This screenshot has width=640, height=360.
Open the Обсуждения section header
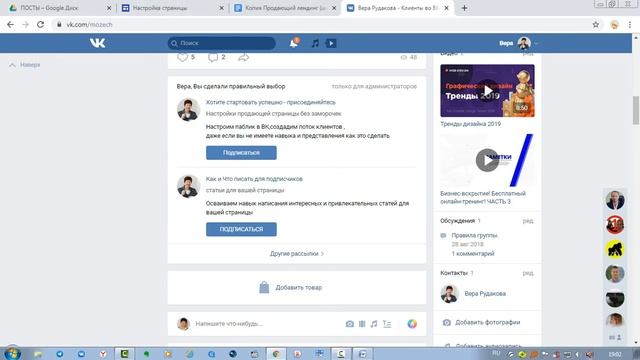pos(458,221)
